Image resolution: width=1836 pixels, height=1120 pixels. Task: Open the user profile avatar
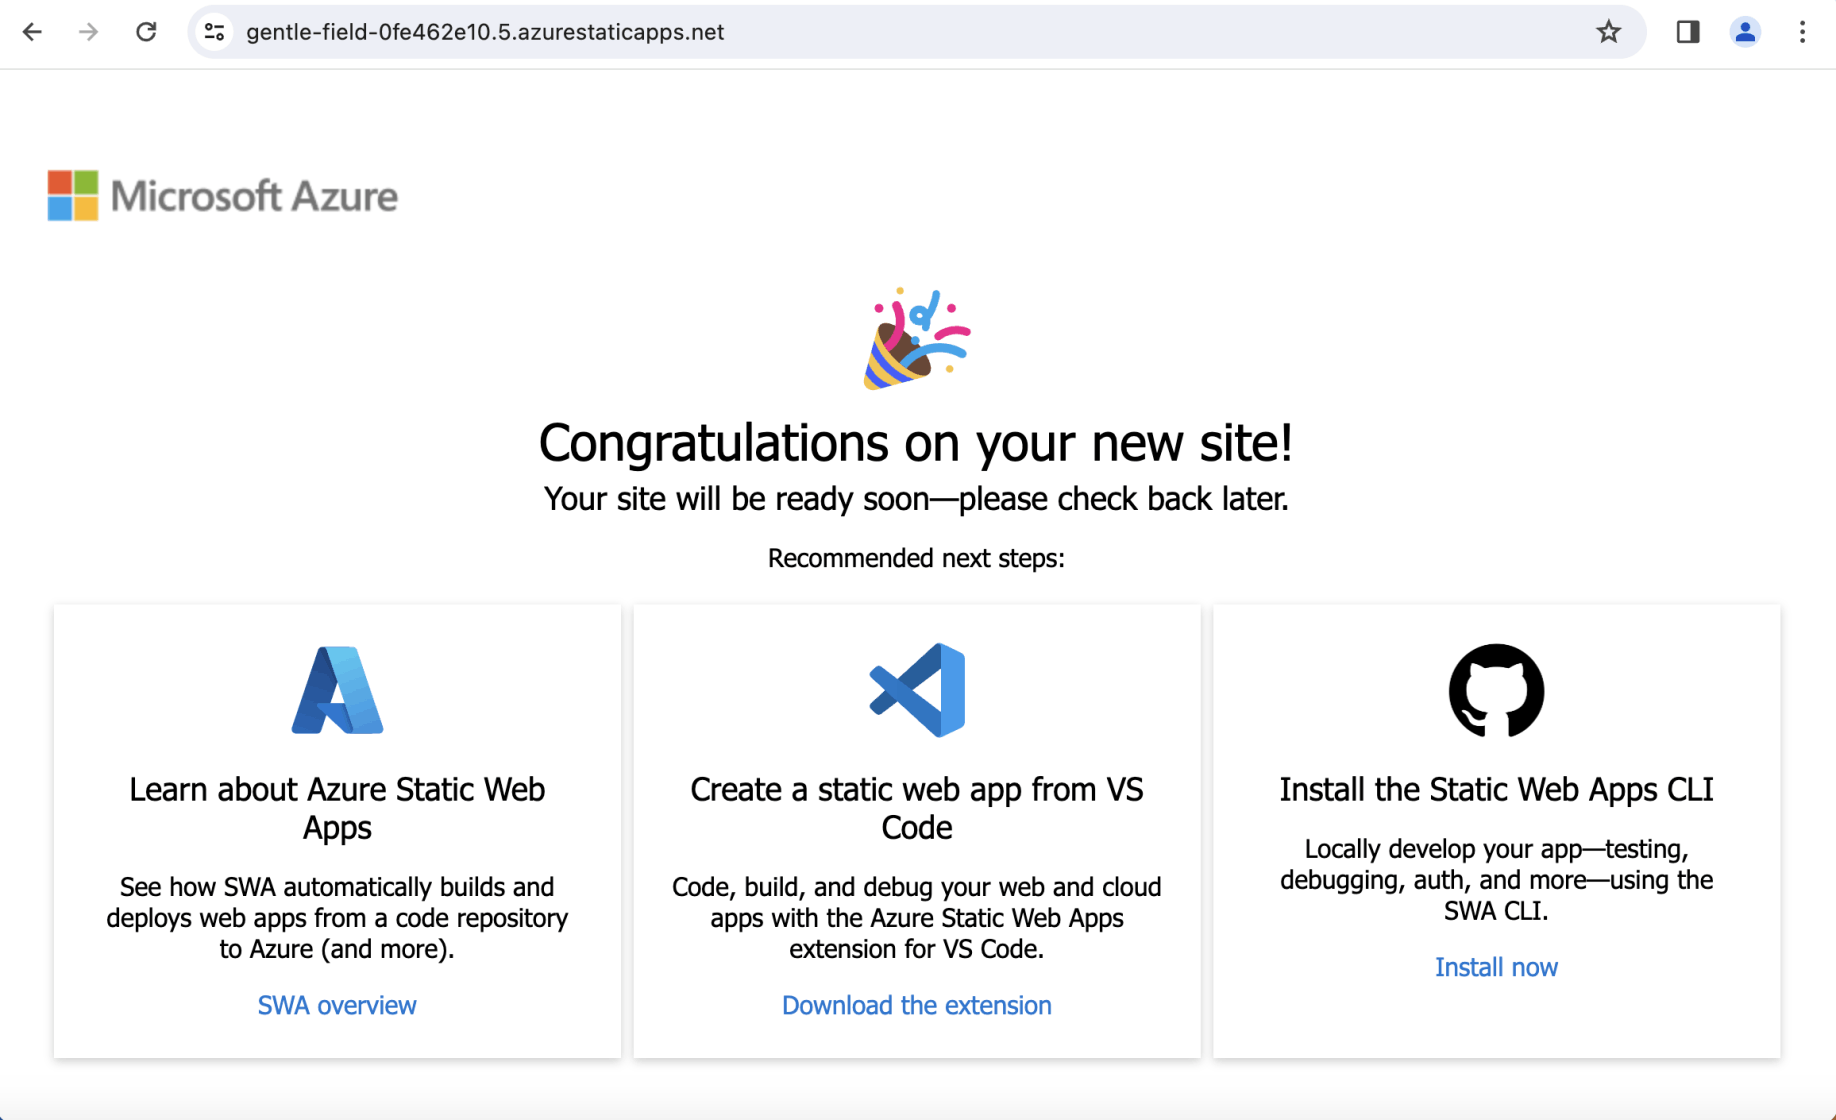click(x=1745, y=32)
